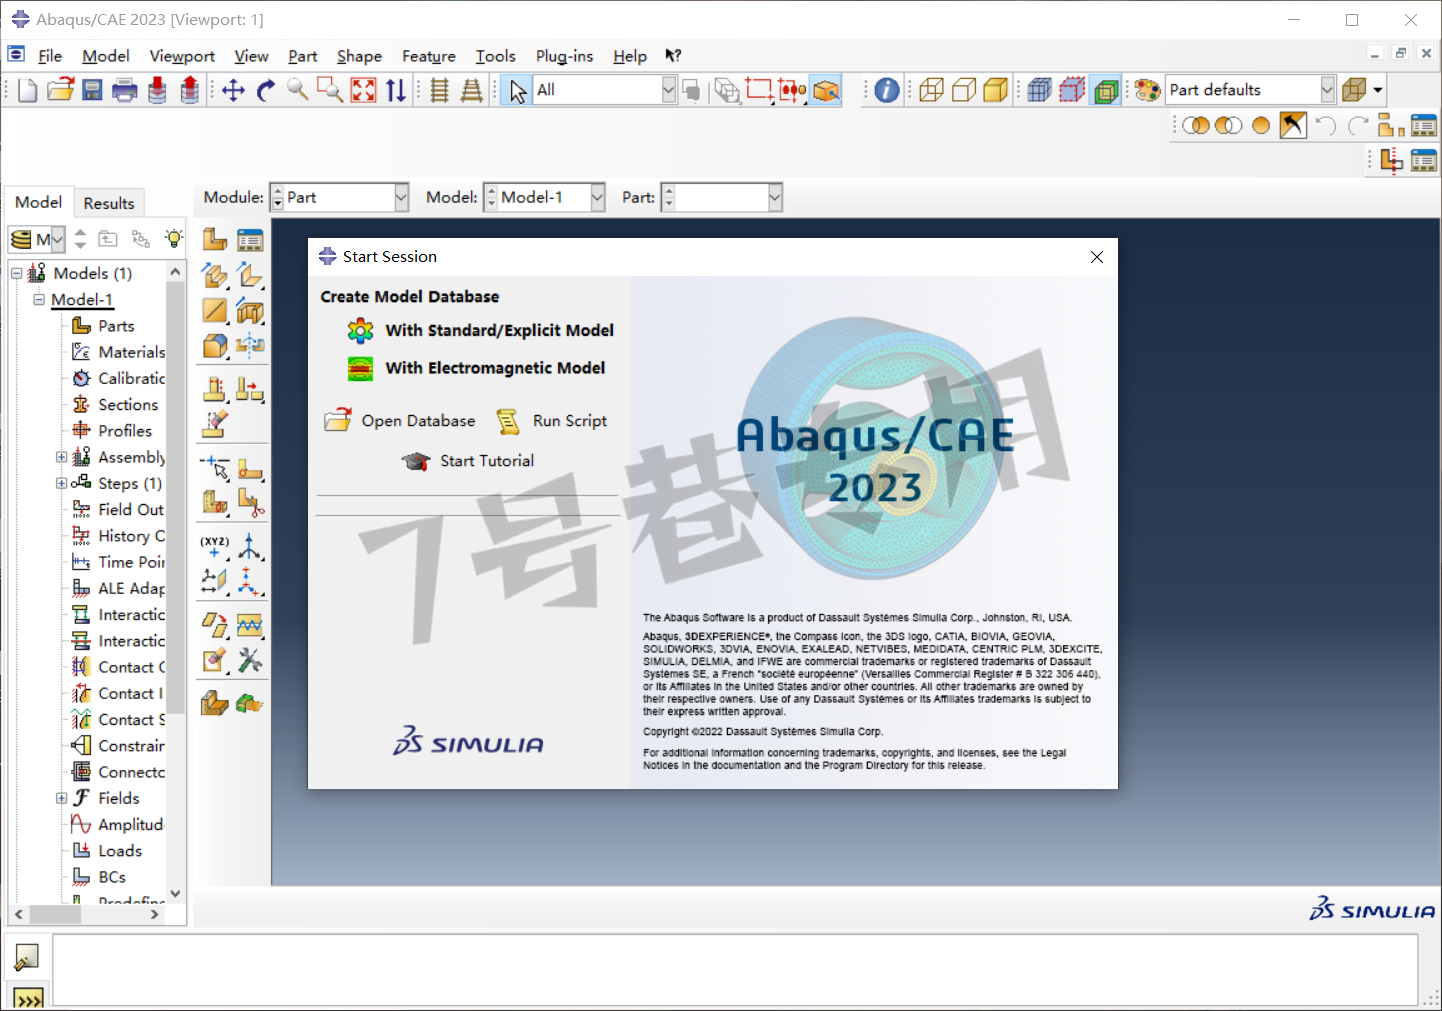Click the Undo arrow icon
1442x1011 pixels.
pos(1326,125)
